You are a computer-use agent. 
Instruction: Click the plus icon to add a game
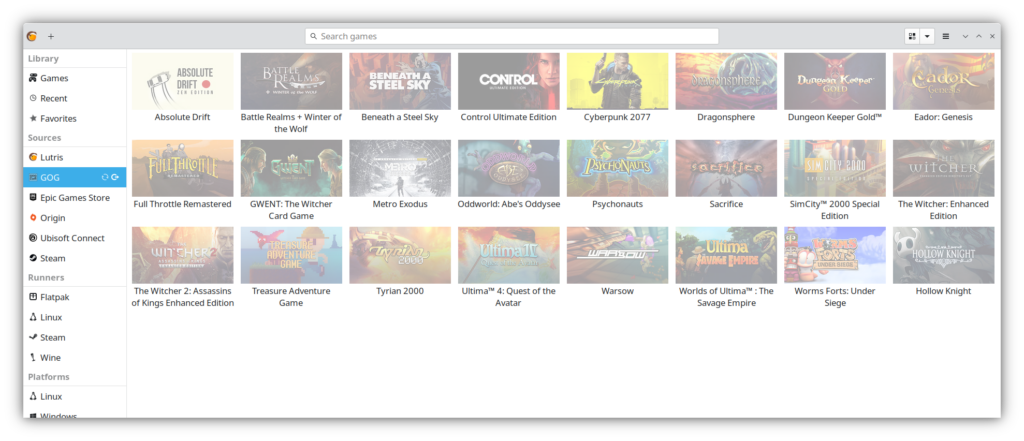[51, 36]
